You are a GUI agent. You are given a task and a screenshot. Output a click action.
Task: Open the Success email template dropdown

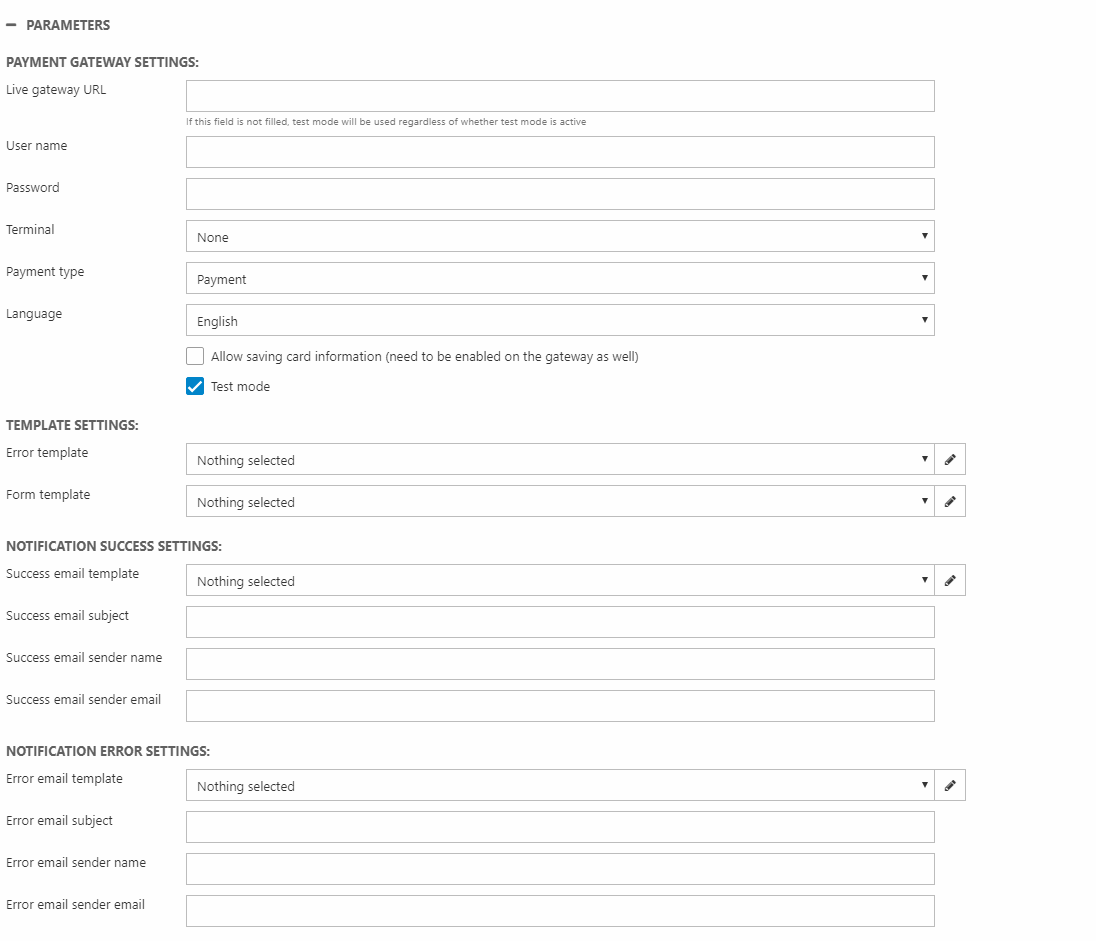click(560, 581)
